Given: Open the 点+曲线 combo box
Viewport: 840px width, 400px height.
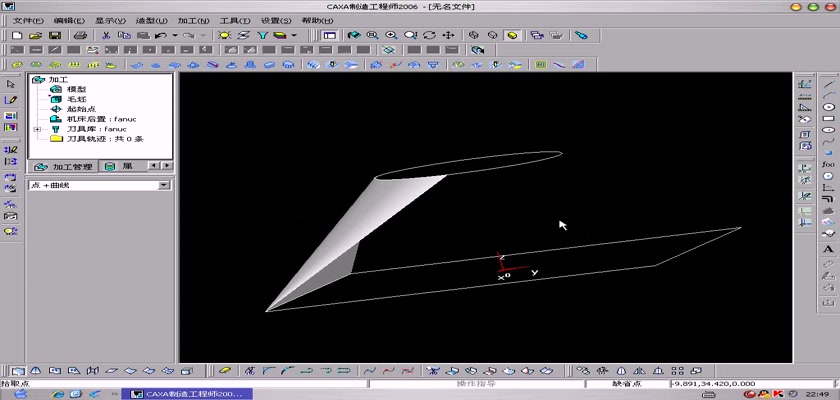Looking at the screenshot, I should 100,185.
